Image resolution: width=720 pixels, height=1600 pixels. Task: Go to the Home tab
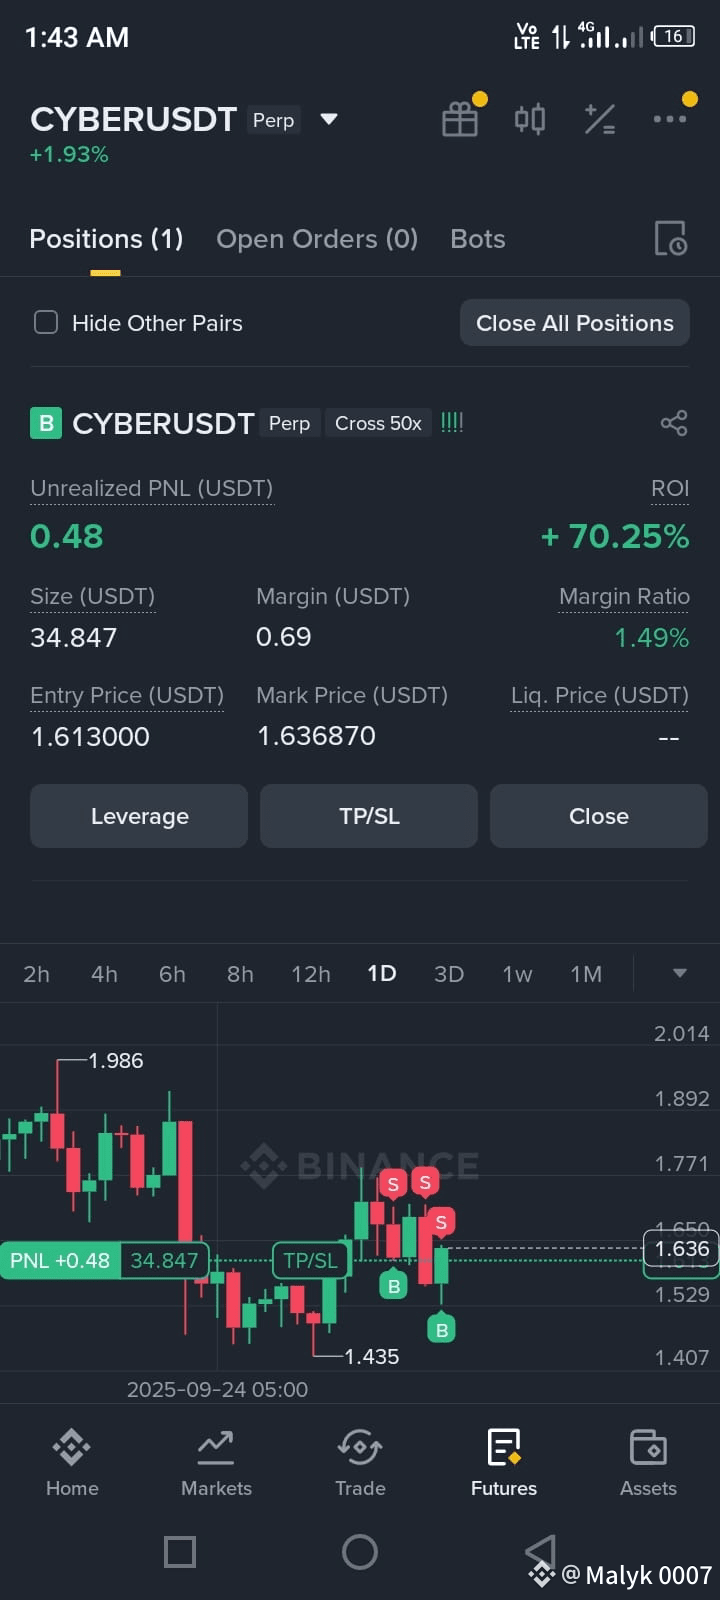tap(72, 1462)
